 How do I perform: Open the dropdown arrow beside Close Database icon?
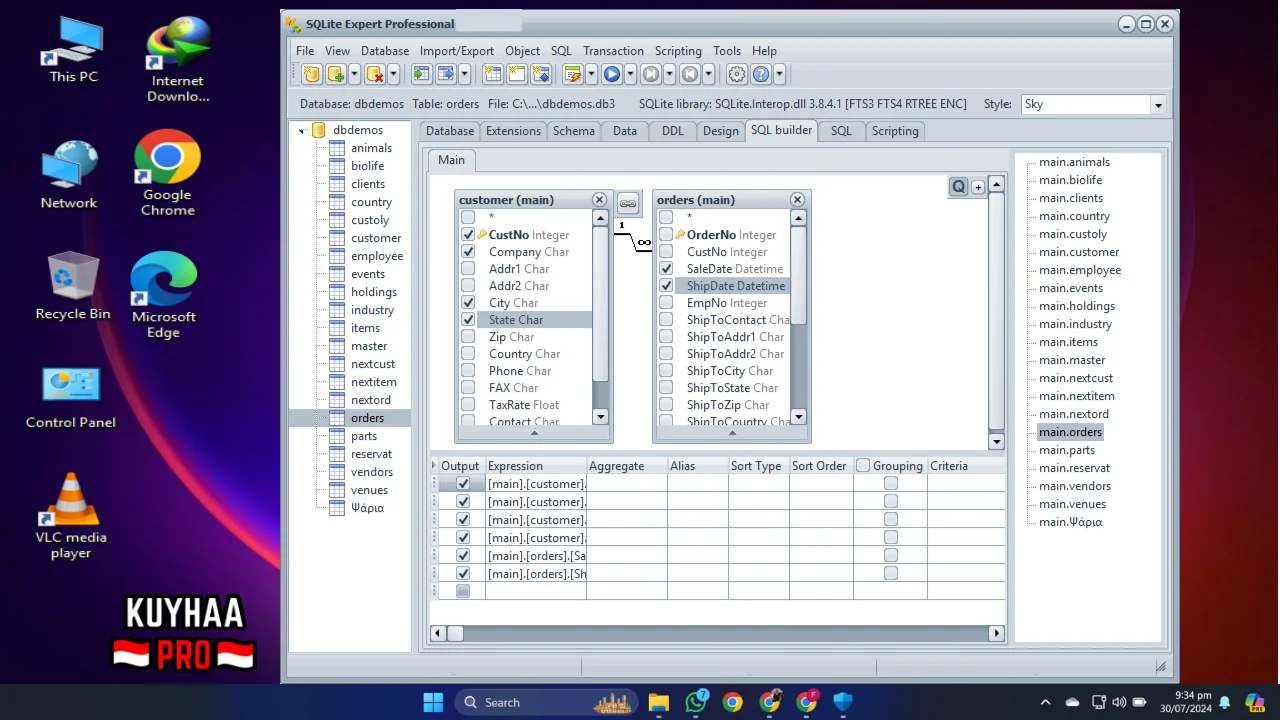pos(393,74)
